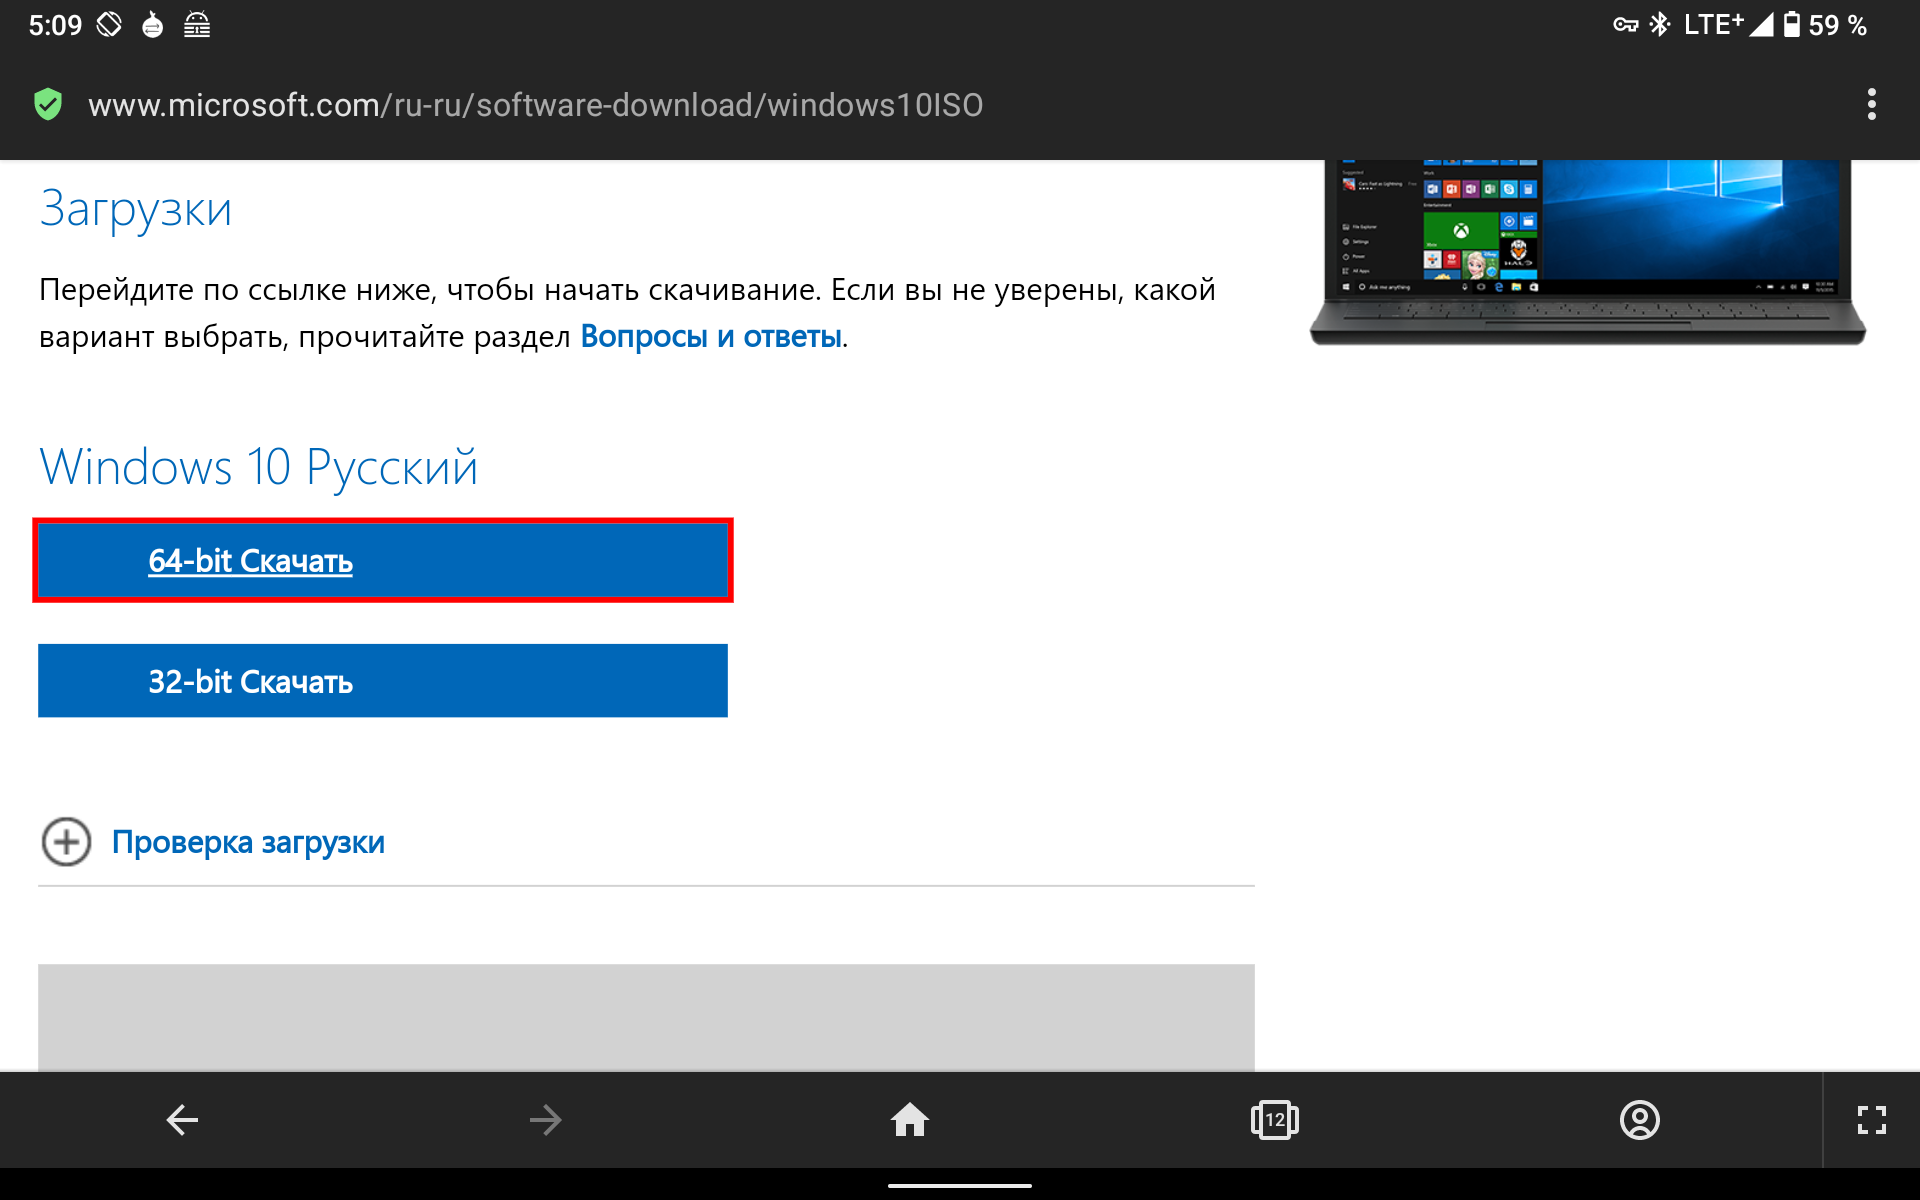Tap the address bar URL
This screenshot has height=1200, width=1920.
pos(535,105)
